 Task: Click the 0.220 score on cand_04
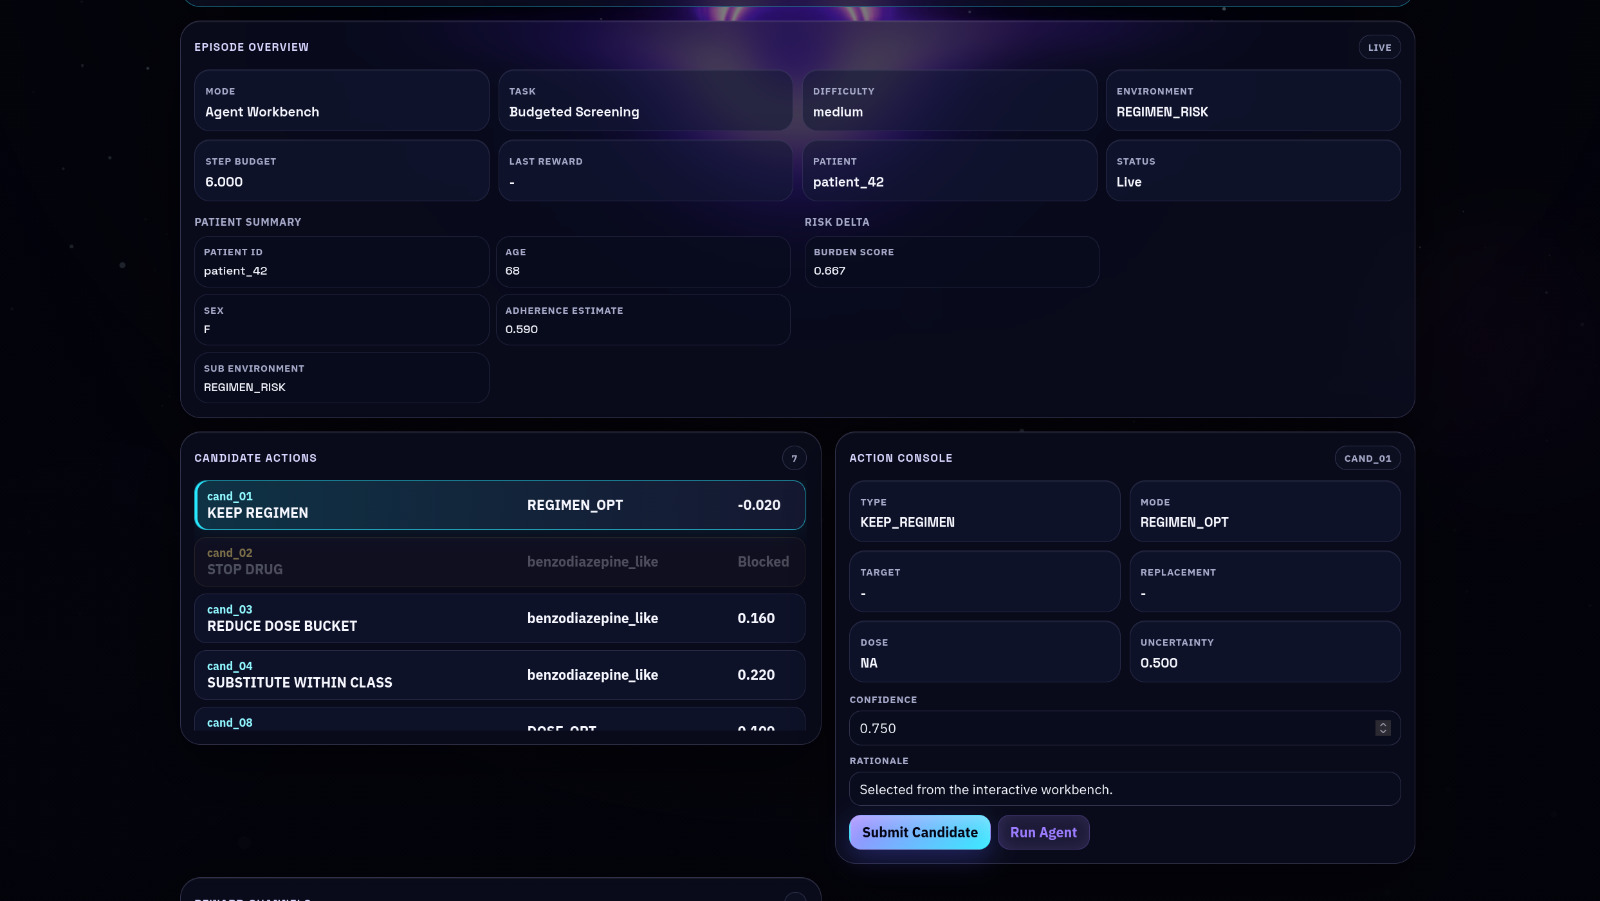(756, 675)
